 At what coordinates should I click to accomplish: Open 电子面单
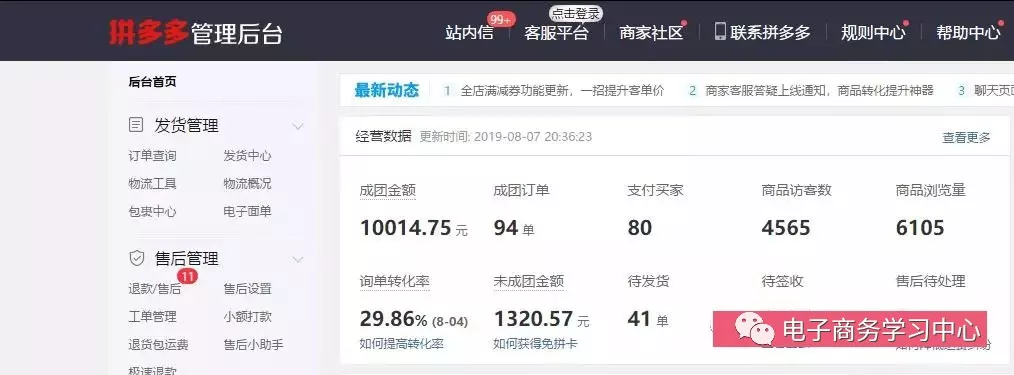247,211
